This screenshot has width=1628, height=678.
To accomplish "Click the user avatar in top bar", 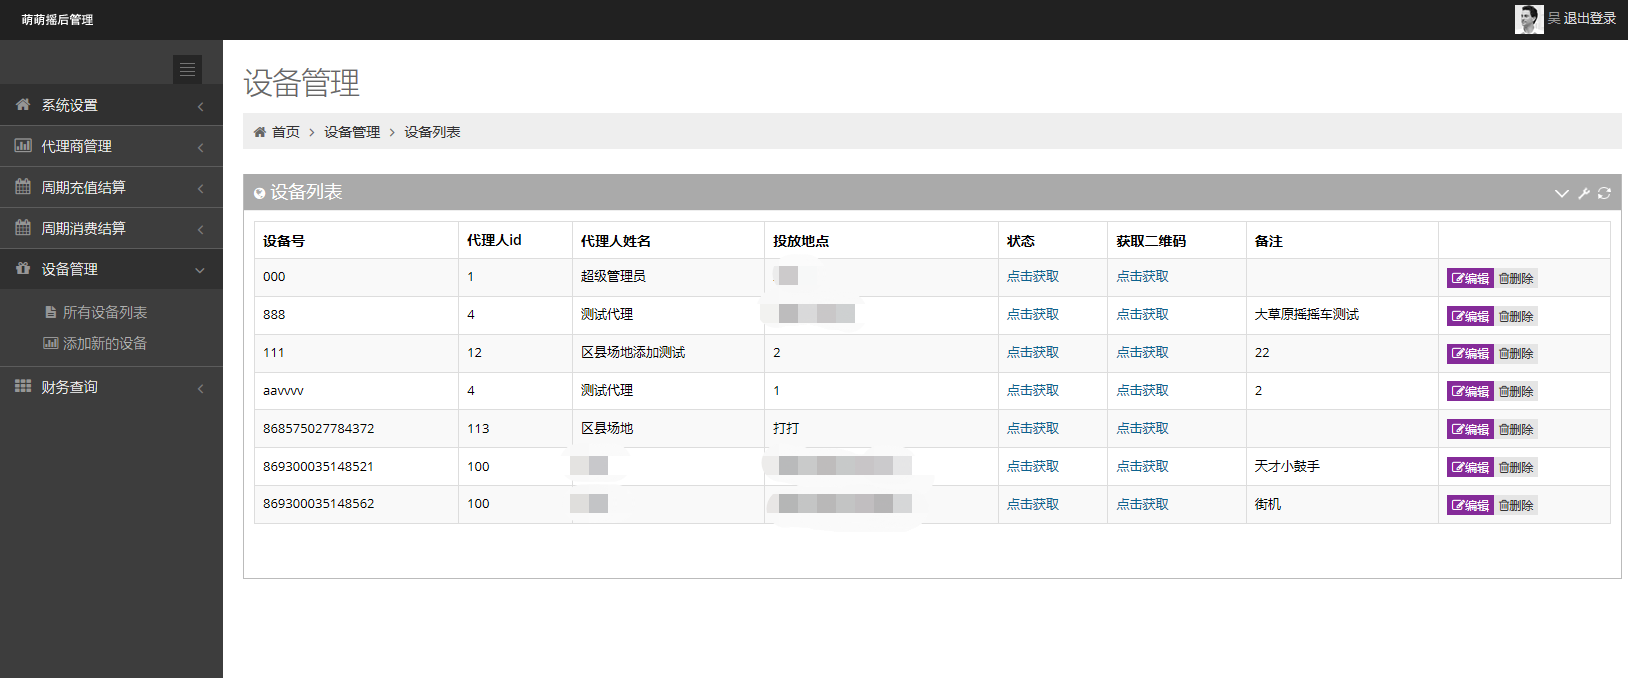I will 1529,19.
